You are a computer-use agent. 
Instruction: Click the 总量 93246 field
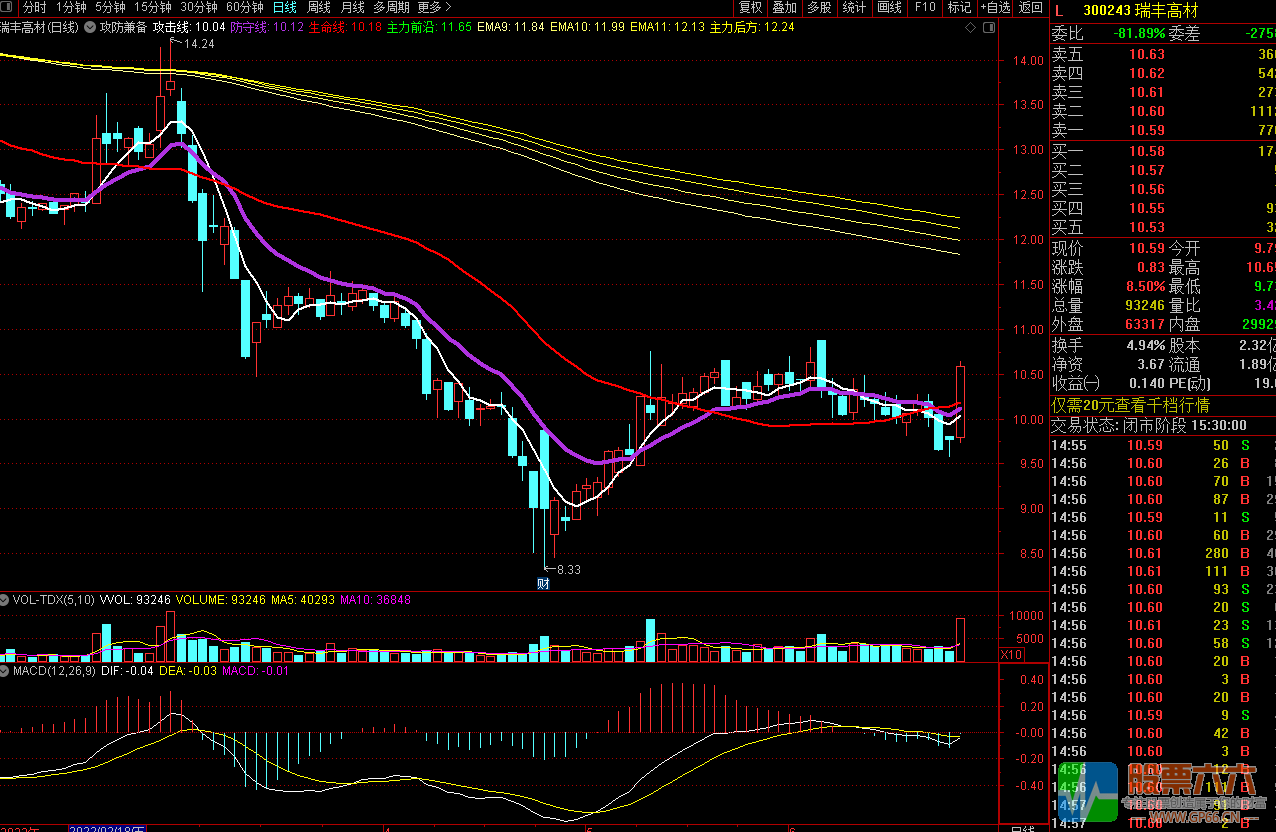[1108, 305]
